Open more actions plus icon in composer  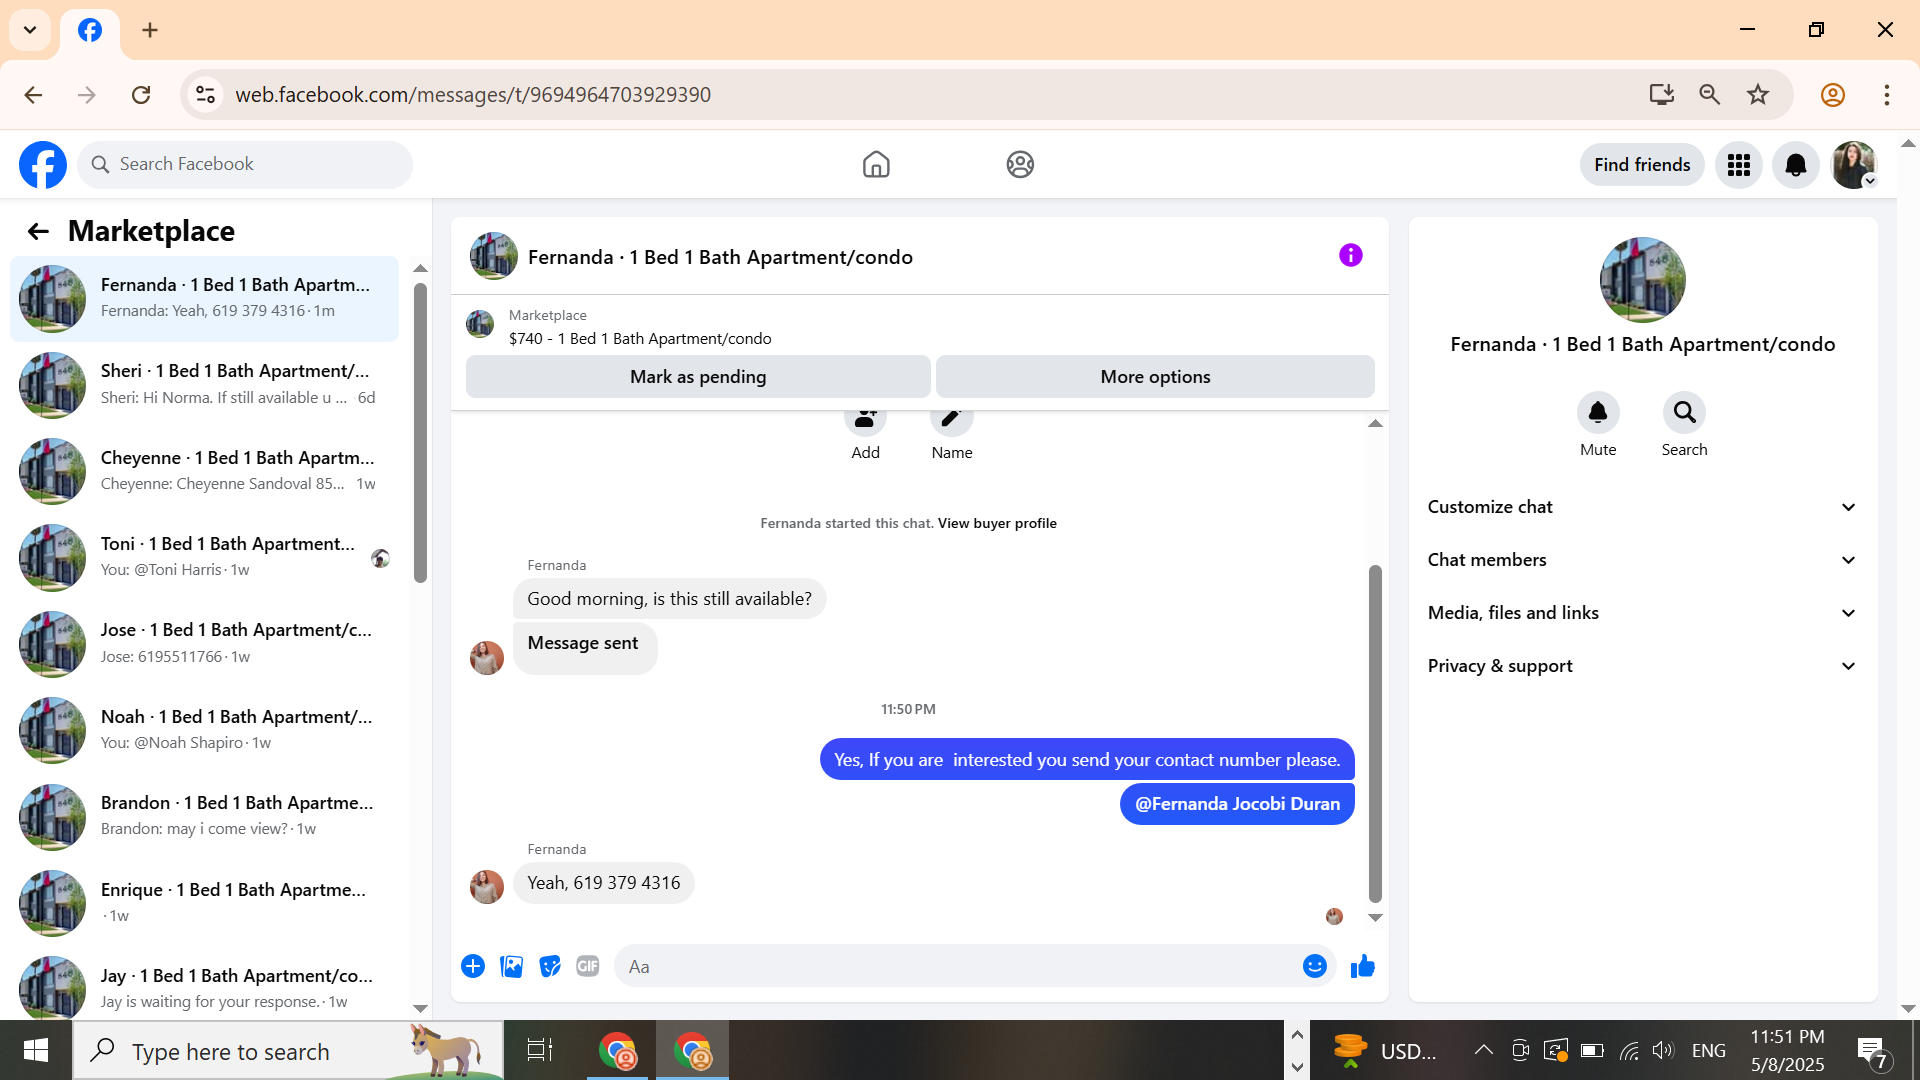[473, 967]
